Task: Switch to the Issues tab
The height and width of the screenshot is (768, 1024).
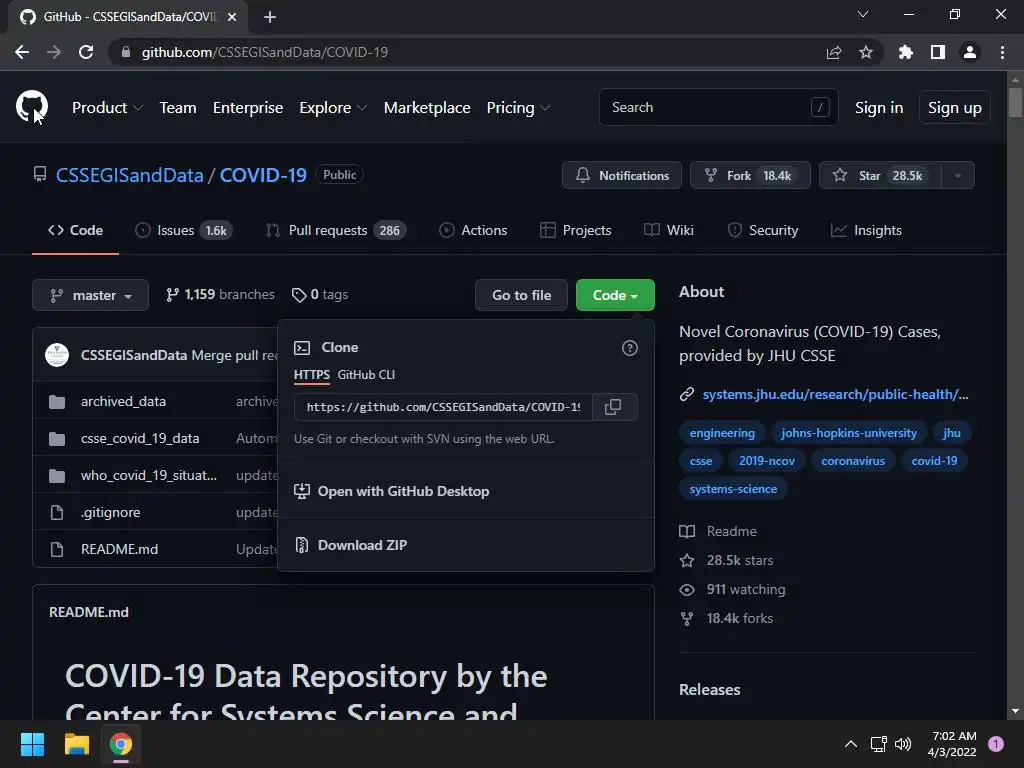Action: (x=184, y=231)
